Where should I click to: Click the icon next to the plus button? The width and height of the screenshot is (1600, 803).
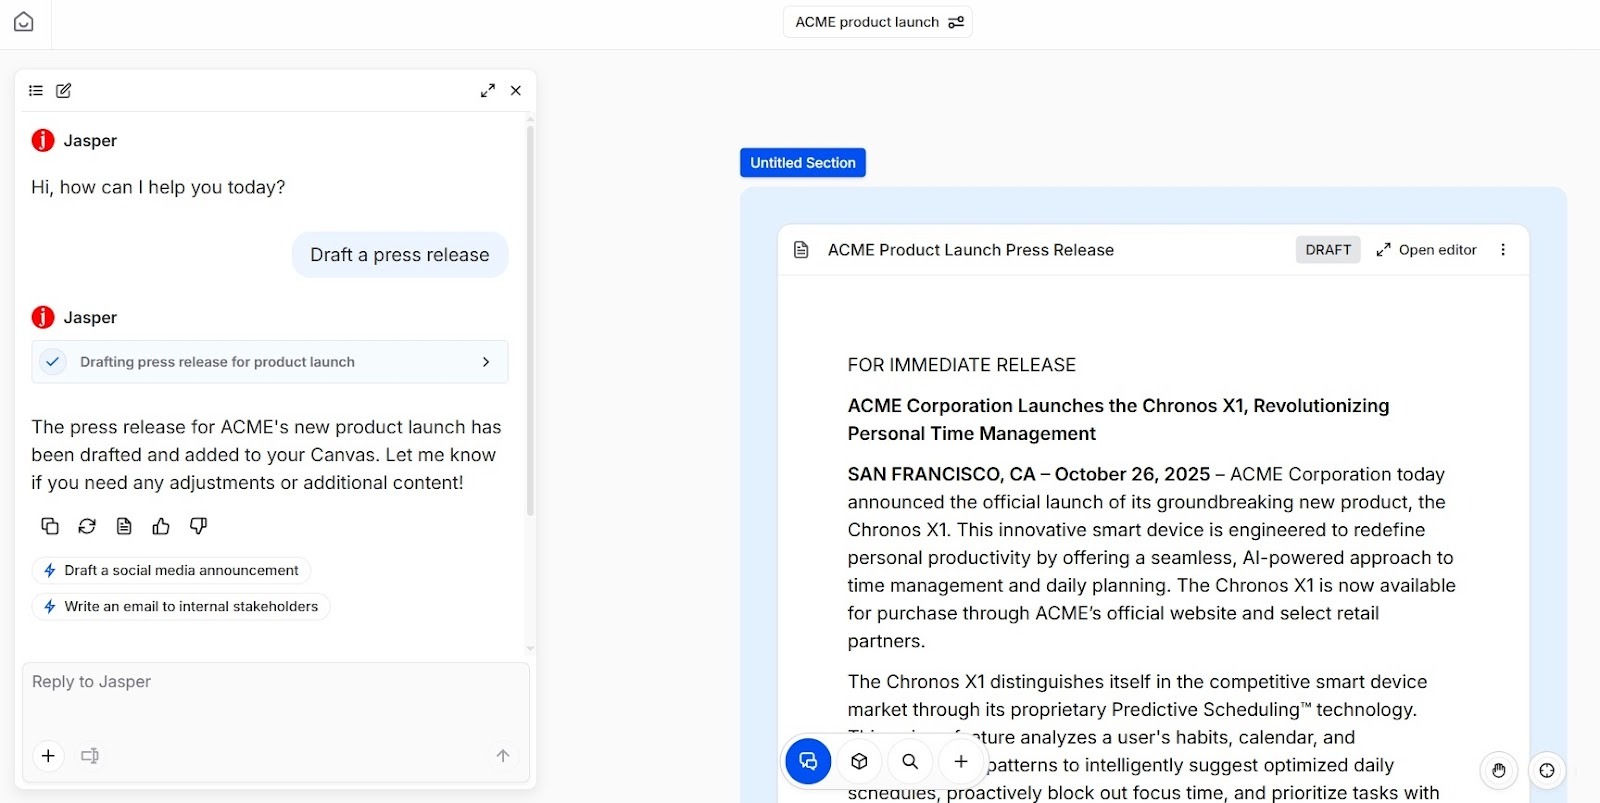pos(90,756)
